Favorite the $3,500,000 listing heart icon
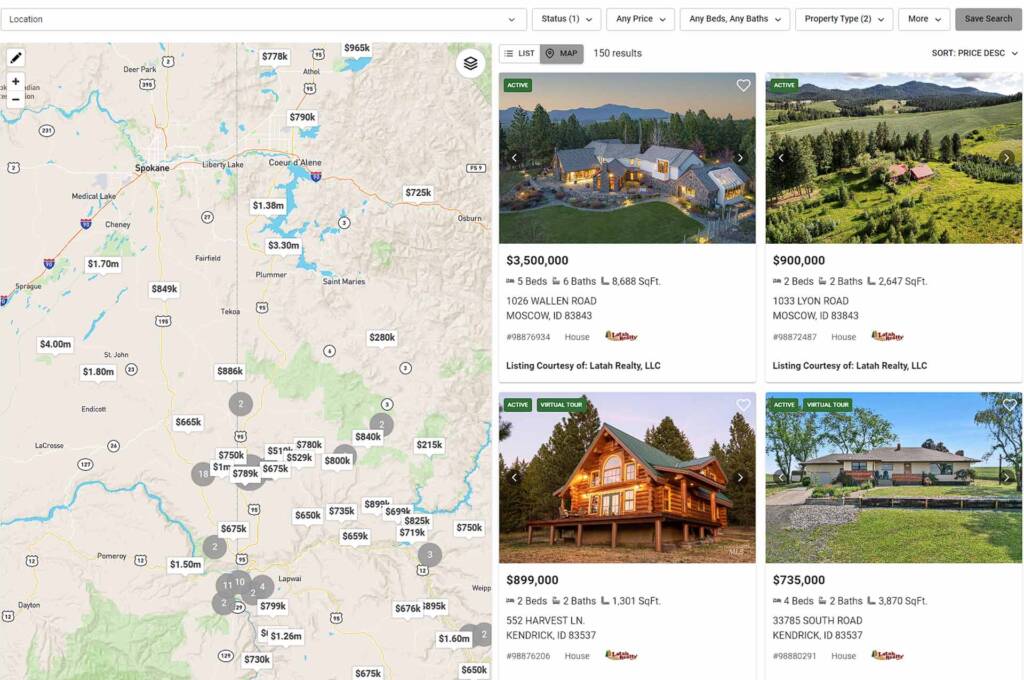 pos(743,86)
